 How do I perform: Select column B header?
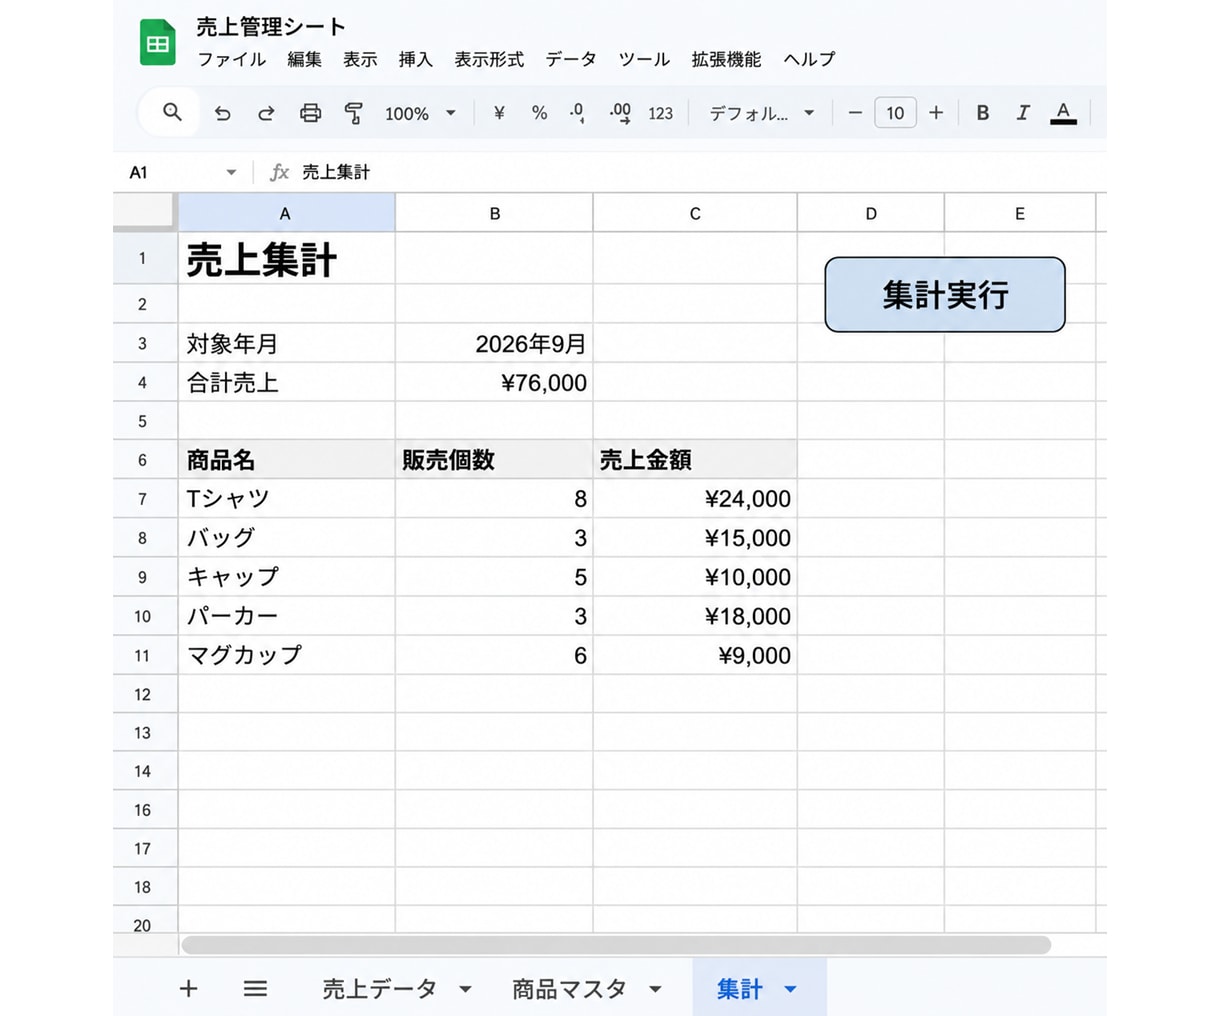tap(494, 213)
